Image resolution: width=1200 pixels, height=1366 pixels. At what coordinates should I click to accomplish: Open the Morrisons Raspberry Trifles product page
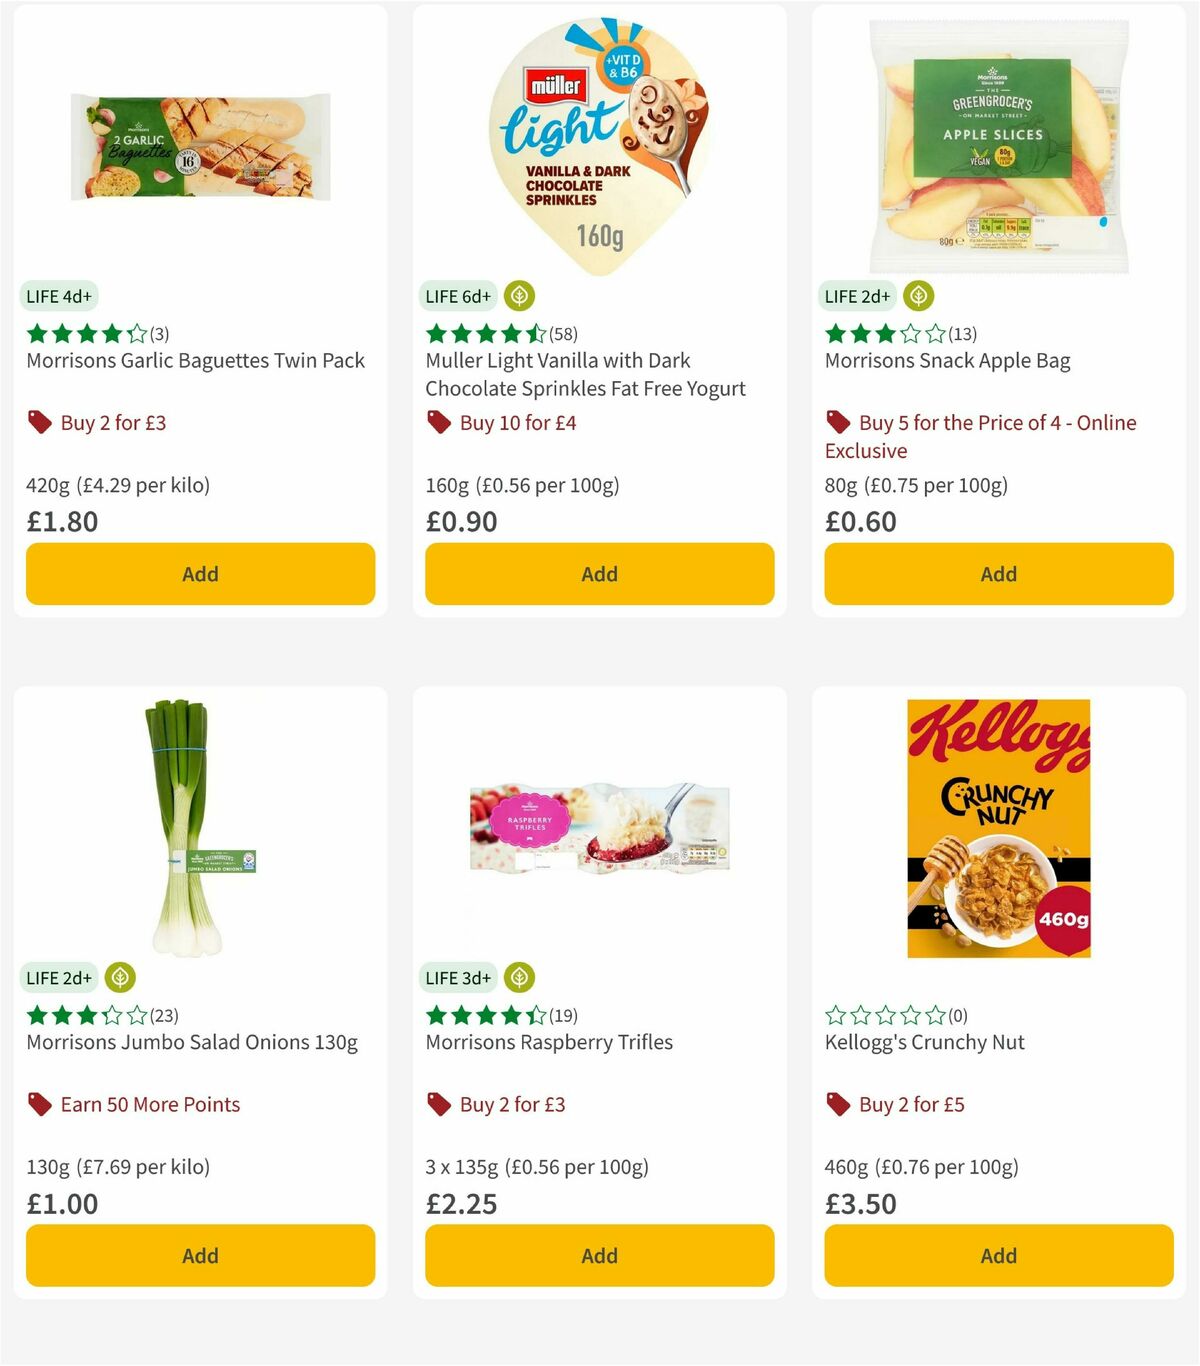(549, 1042)
